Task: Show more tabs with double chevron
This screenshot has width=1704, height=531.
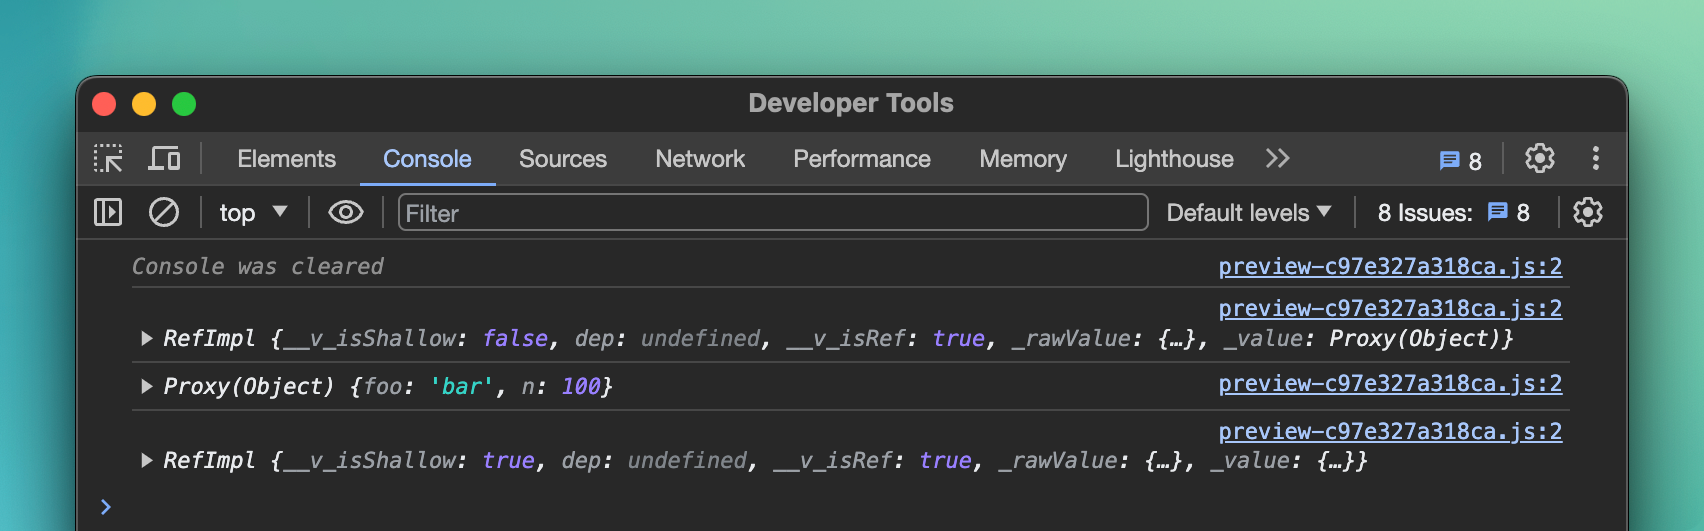Action: (1277, 158)
